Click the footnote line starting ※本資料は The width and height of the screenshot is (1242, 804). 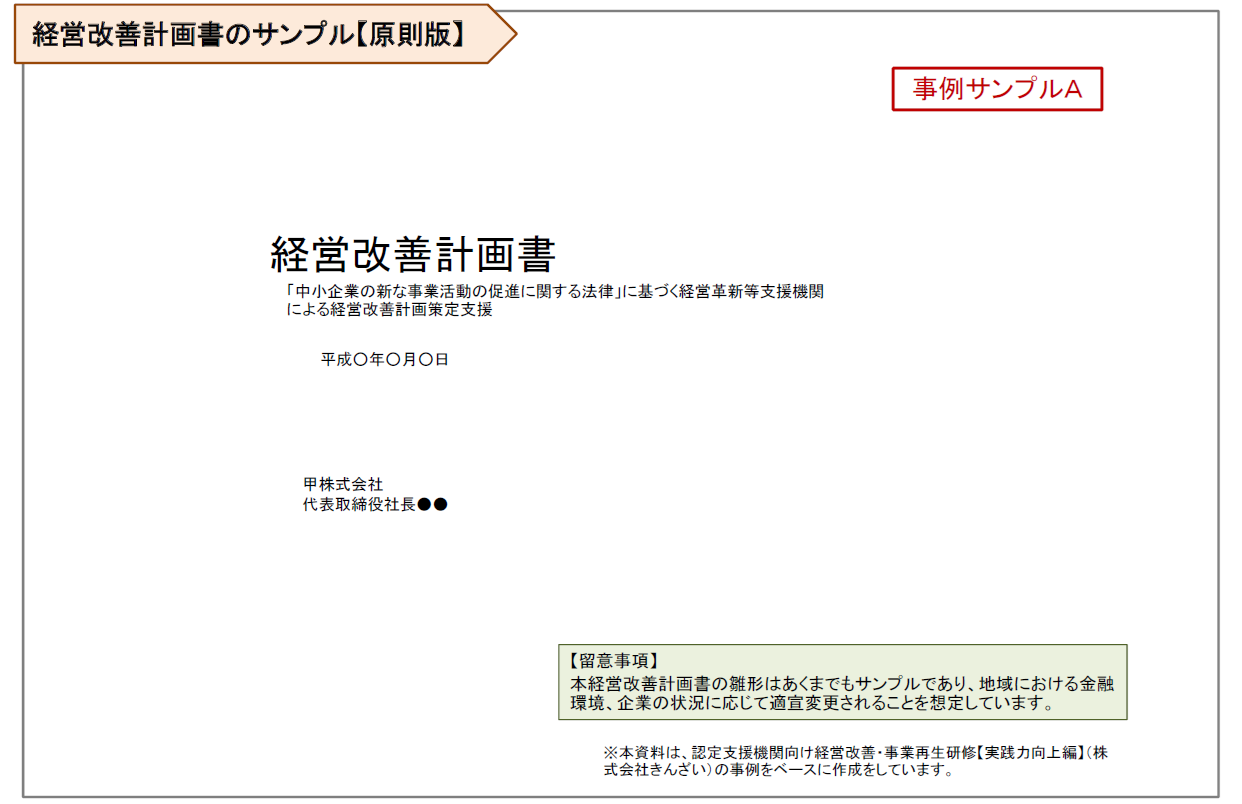point(855,752)
